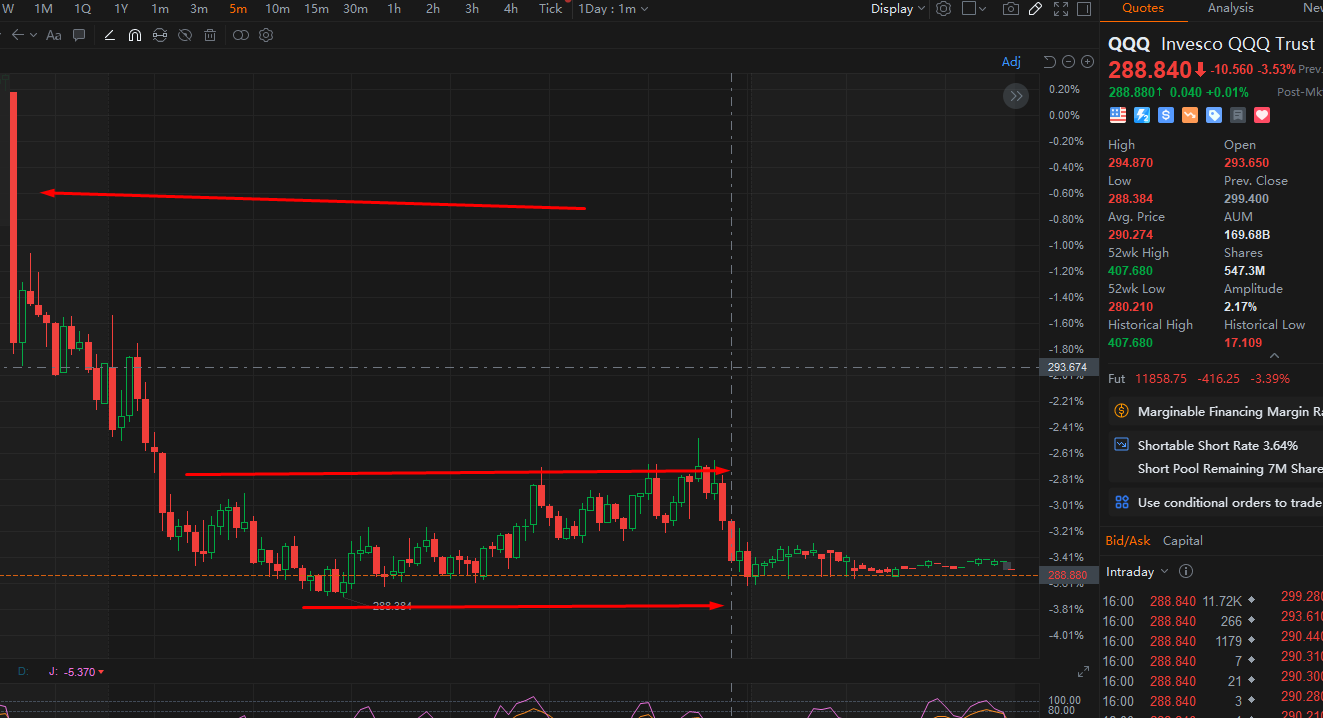
Task: Toggle magnet snap mode for drawings
Action: 135,35
